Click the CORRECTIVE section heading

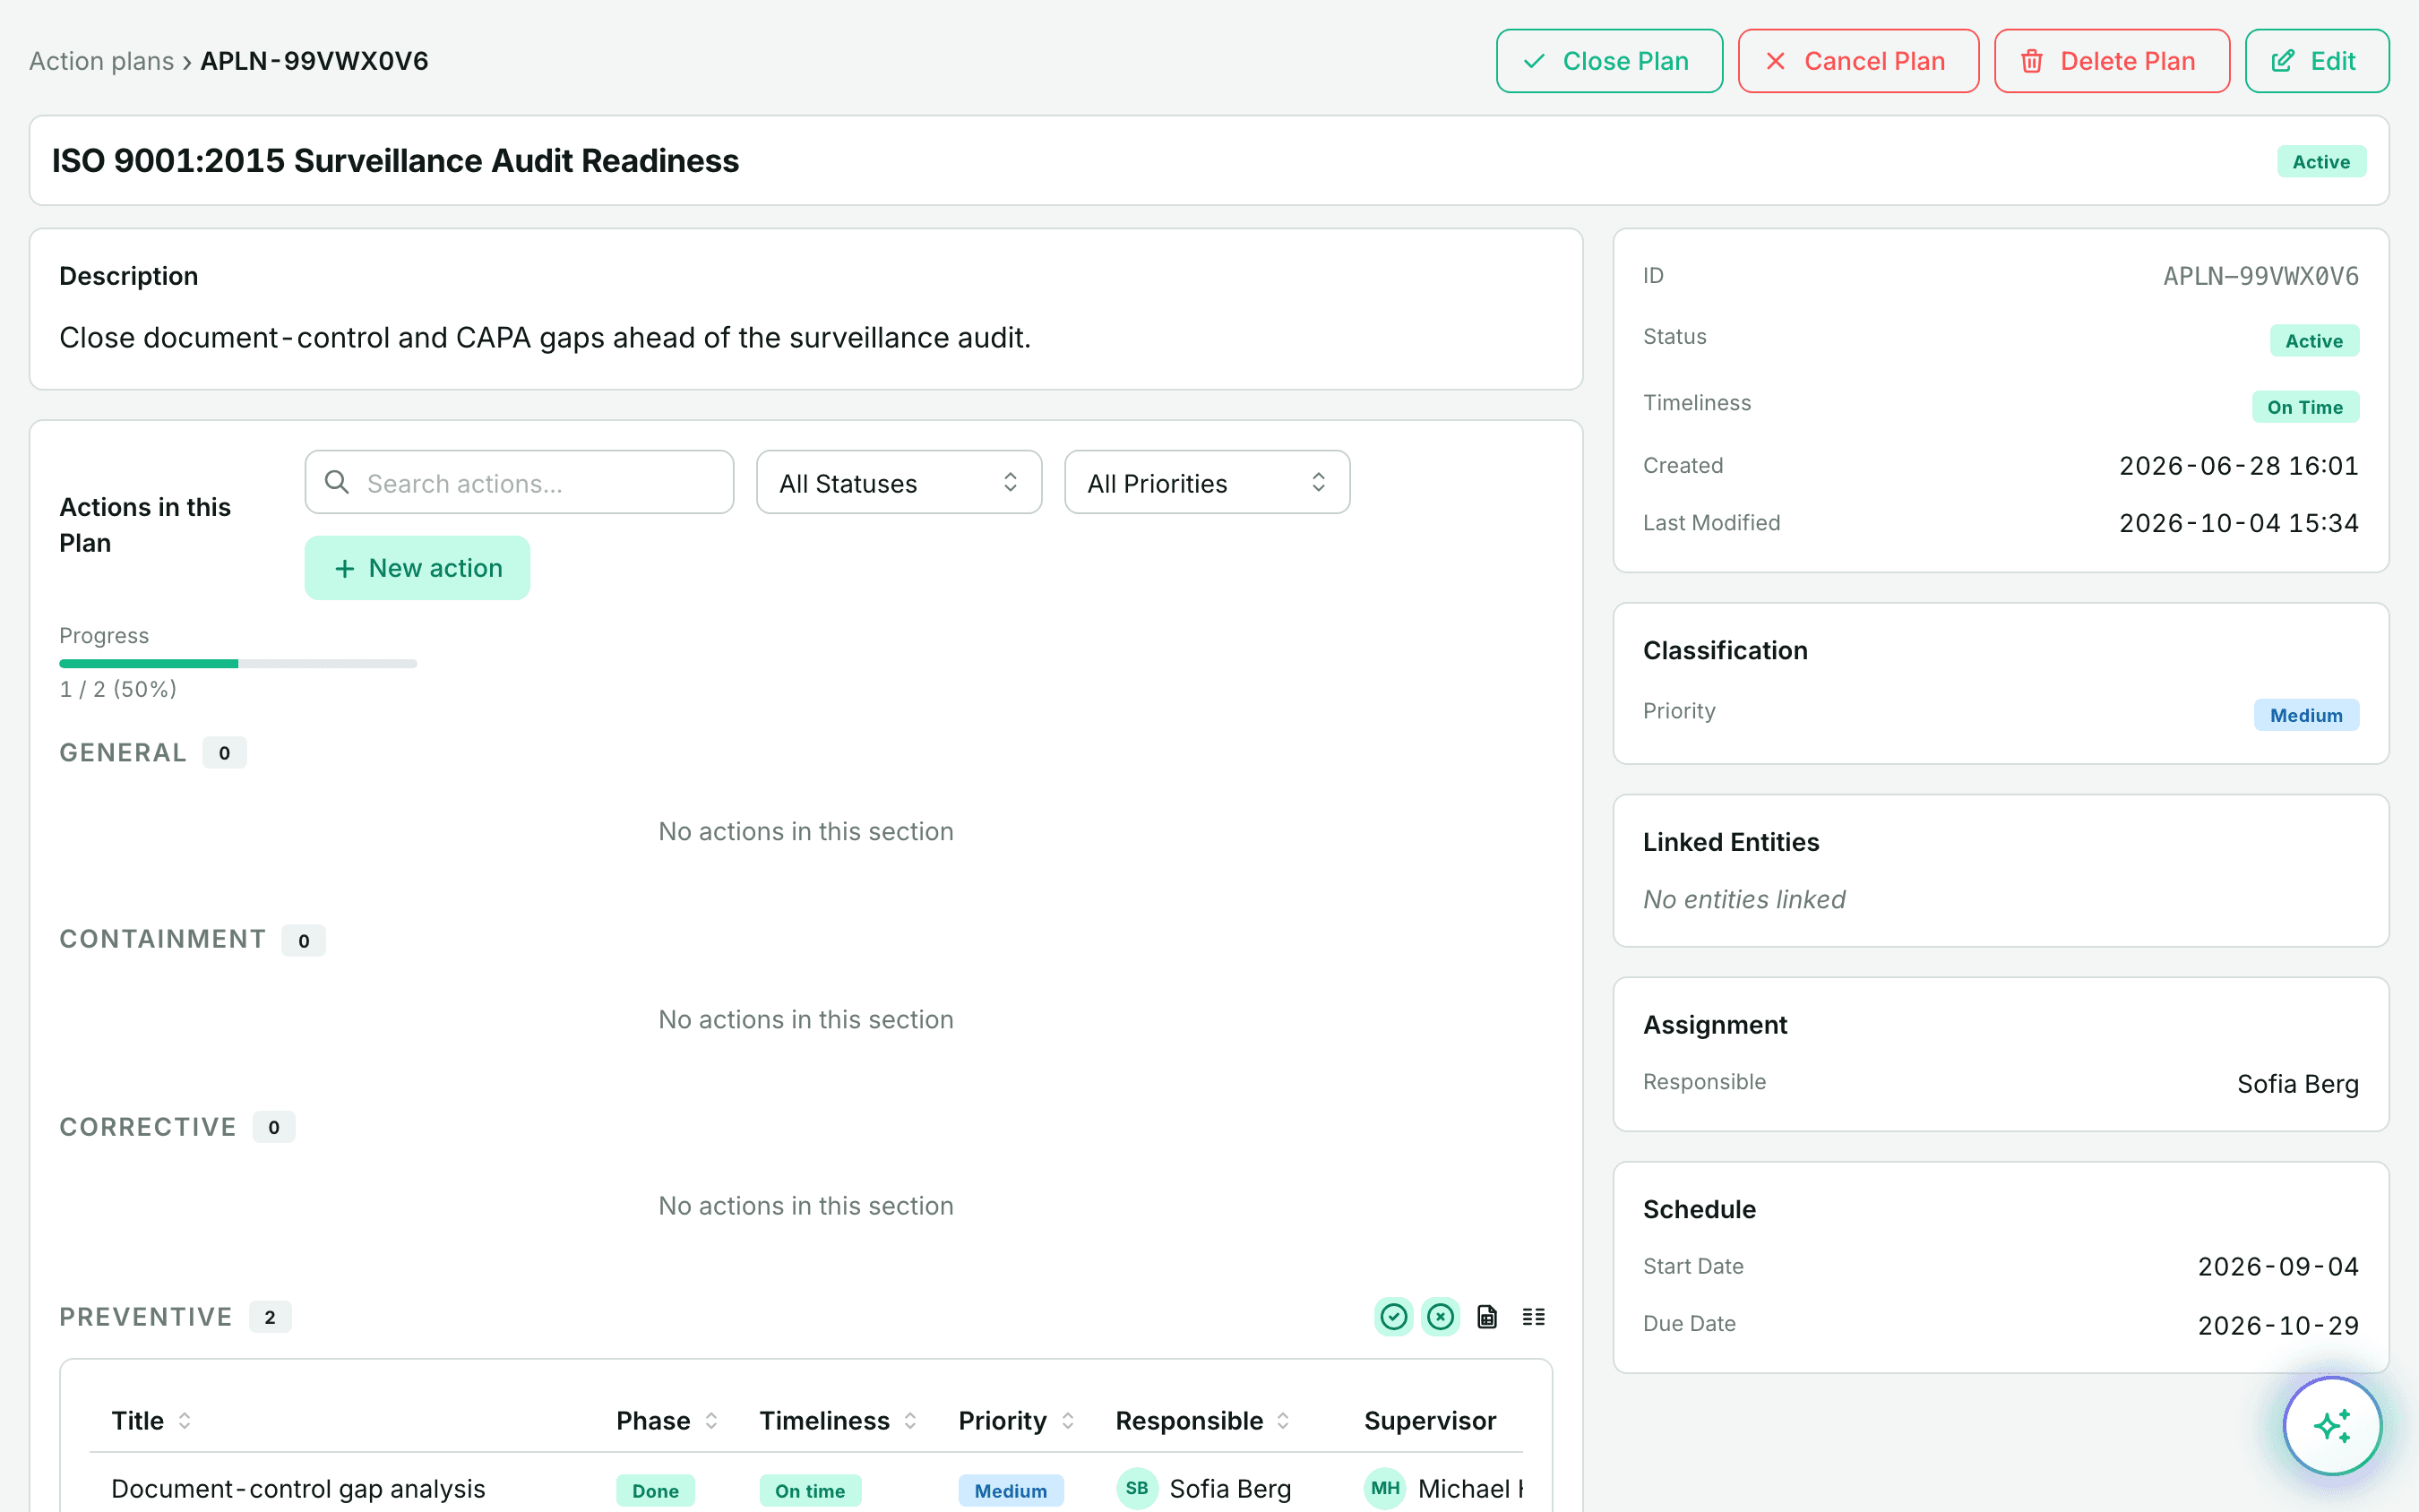click(148, 1127)
